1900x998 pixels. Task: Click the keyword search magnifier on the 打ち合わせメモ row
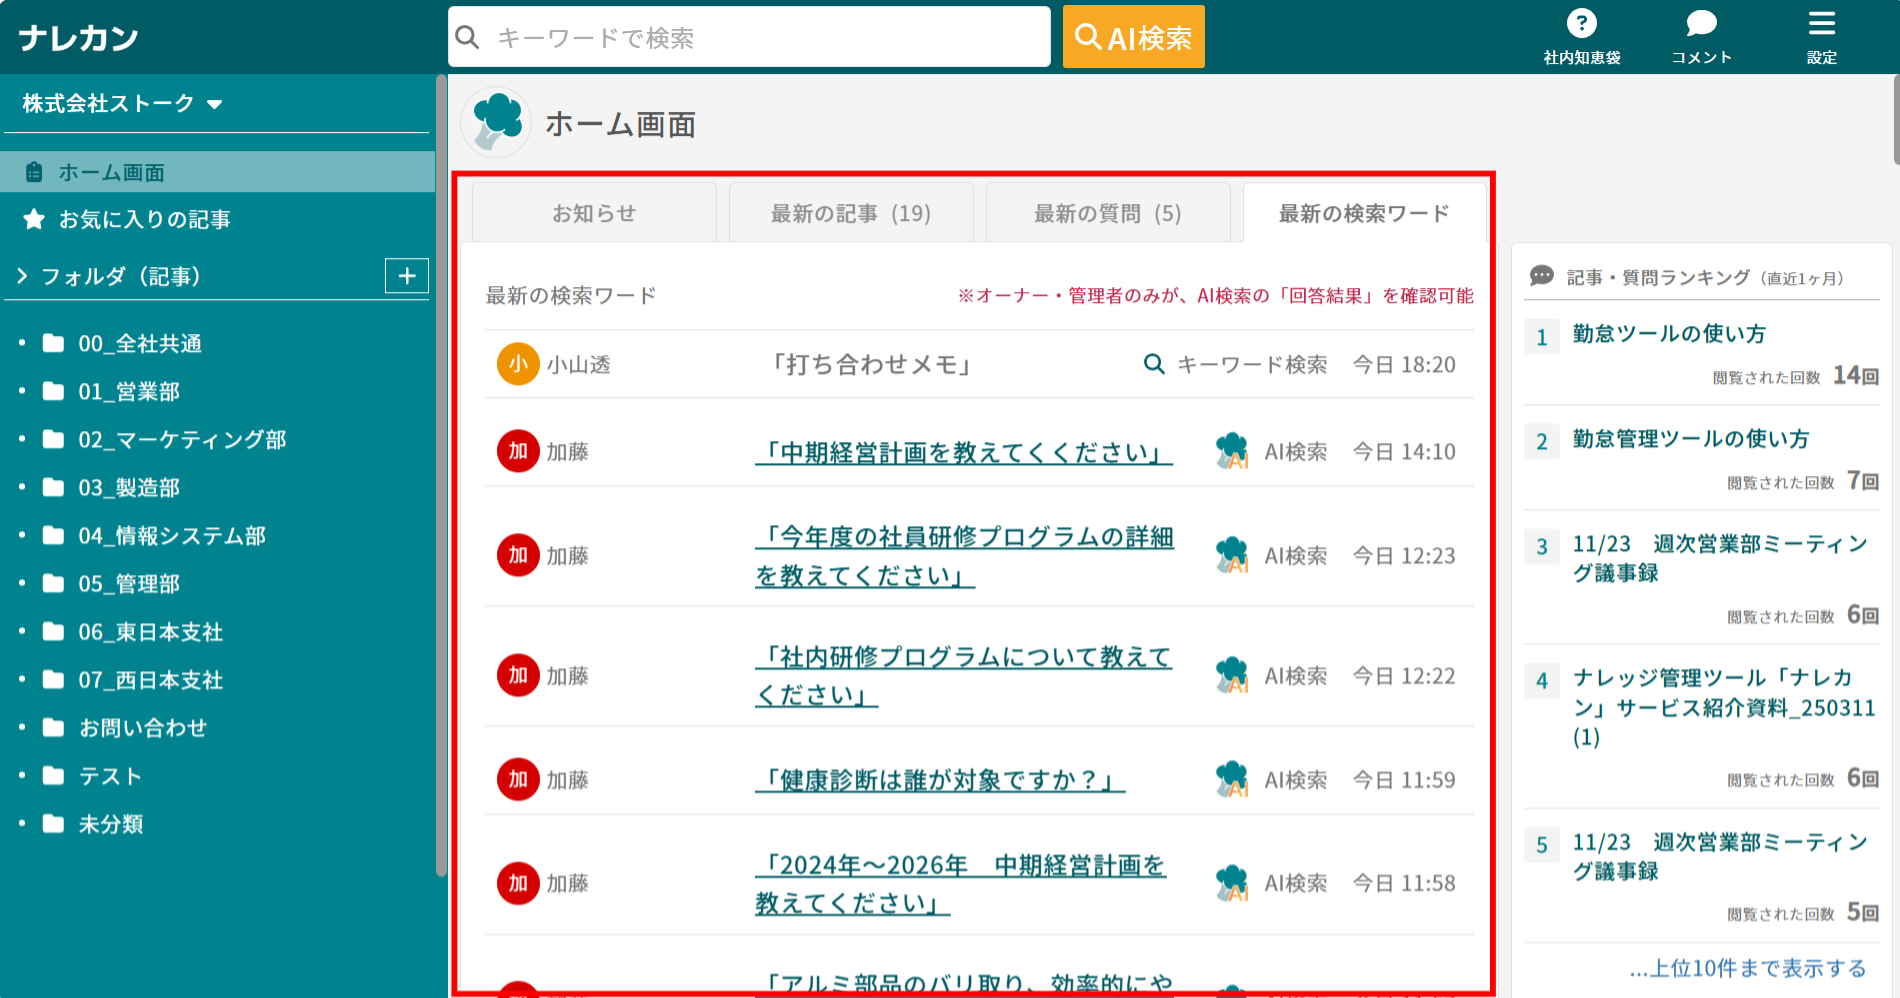[x=1153, y=365]
